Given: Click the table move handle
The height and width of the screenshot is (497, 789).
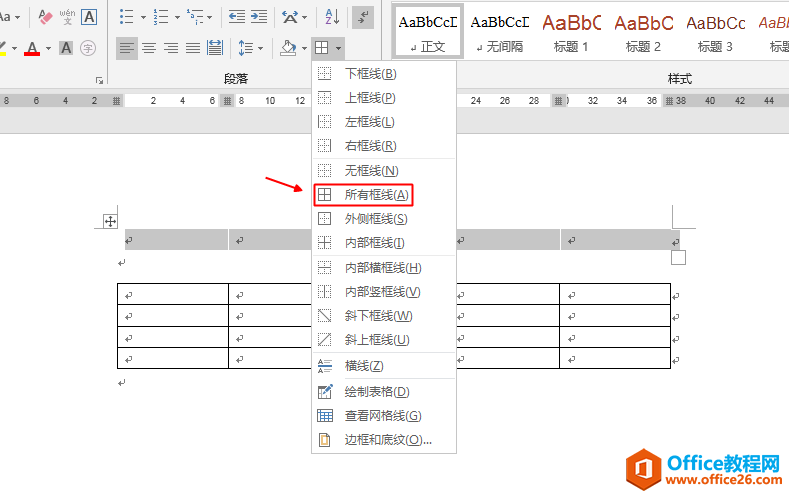Looking at the screenshot, I should 110,221.
